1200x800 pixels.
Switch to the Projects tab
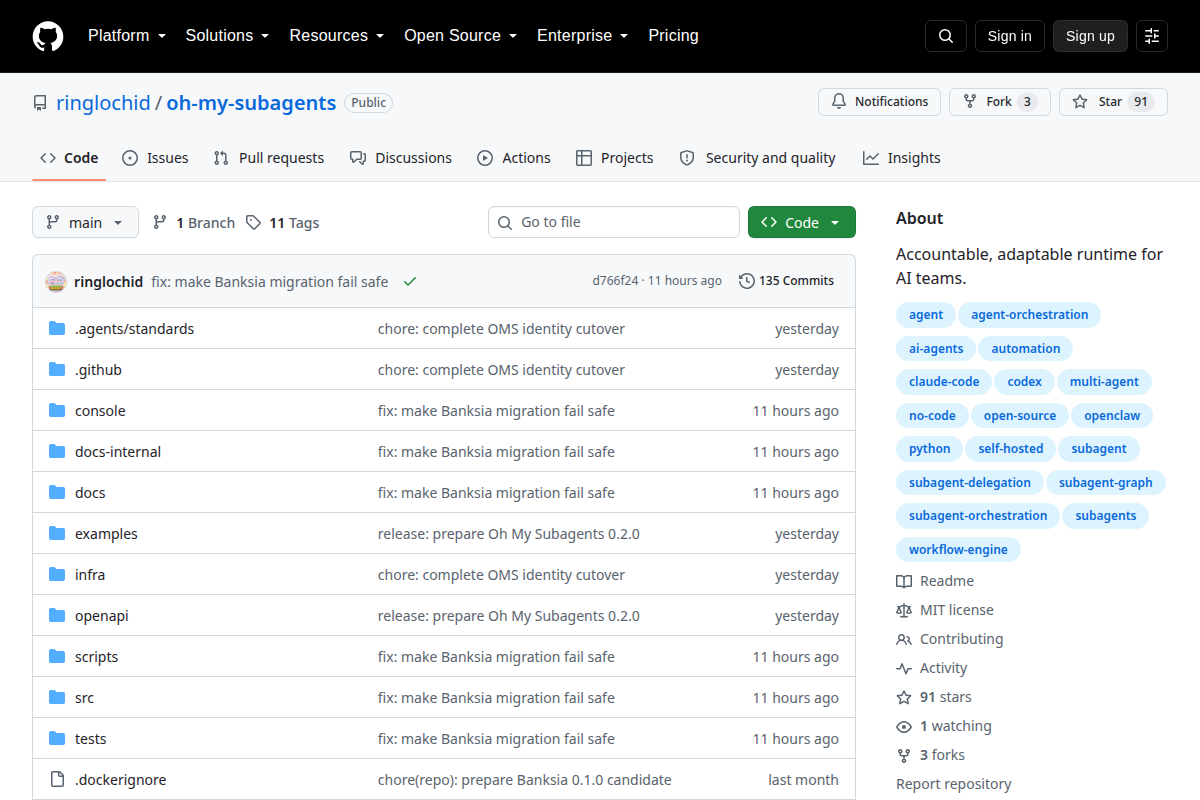coord(615,158)
